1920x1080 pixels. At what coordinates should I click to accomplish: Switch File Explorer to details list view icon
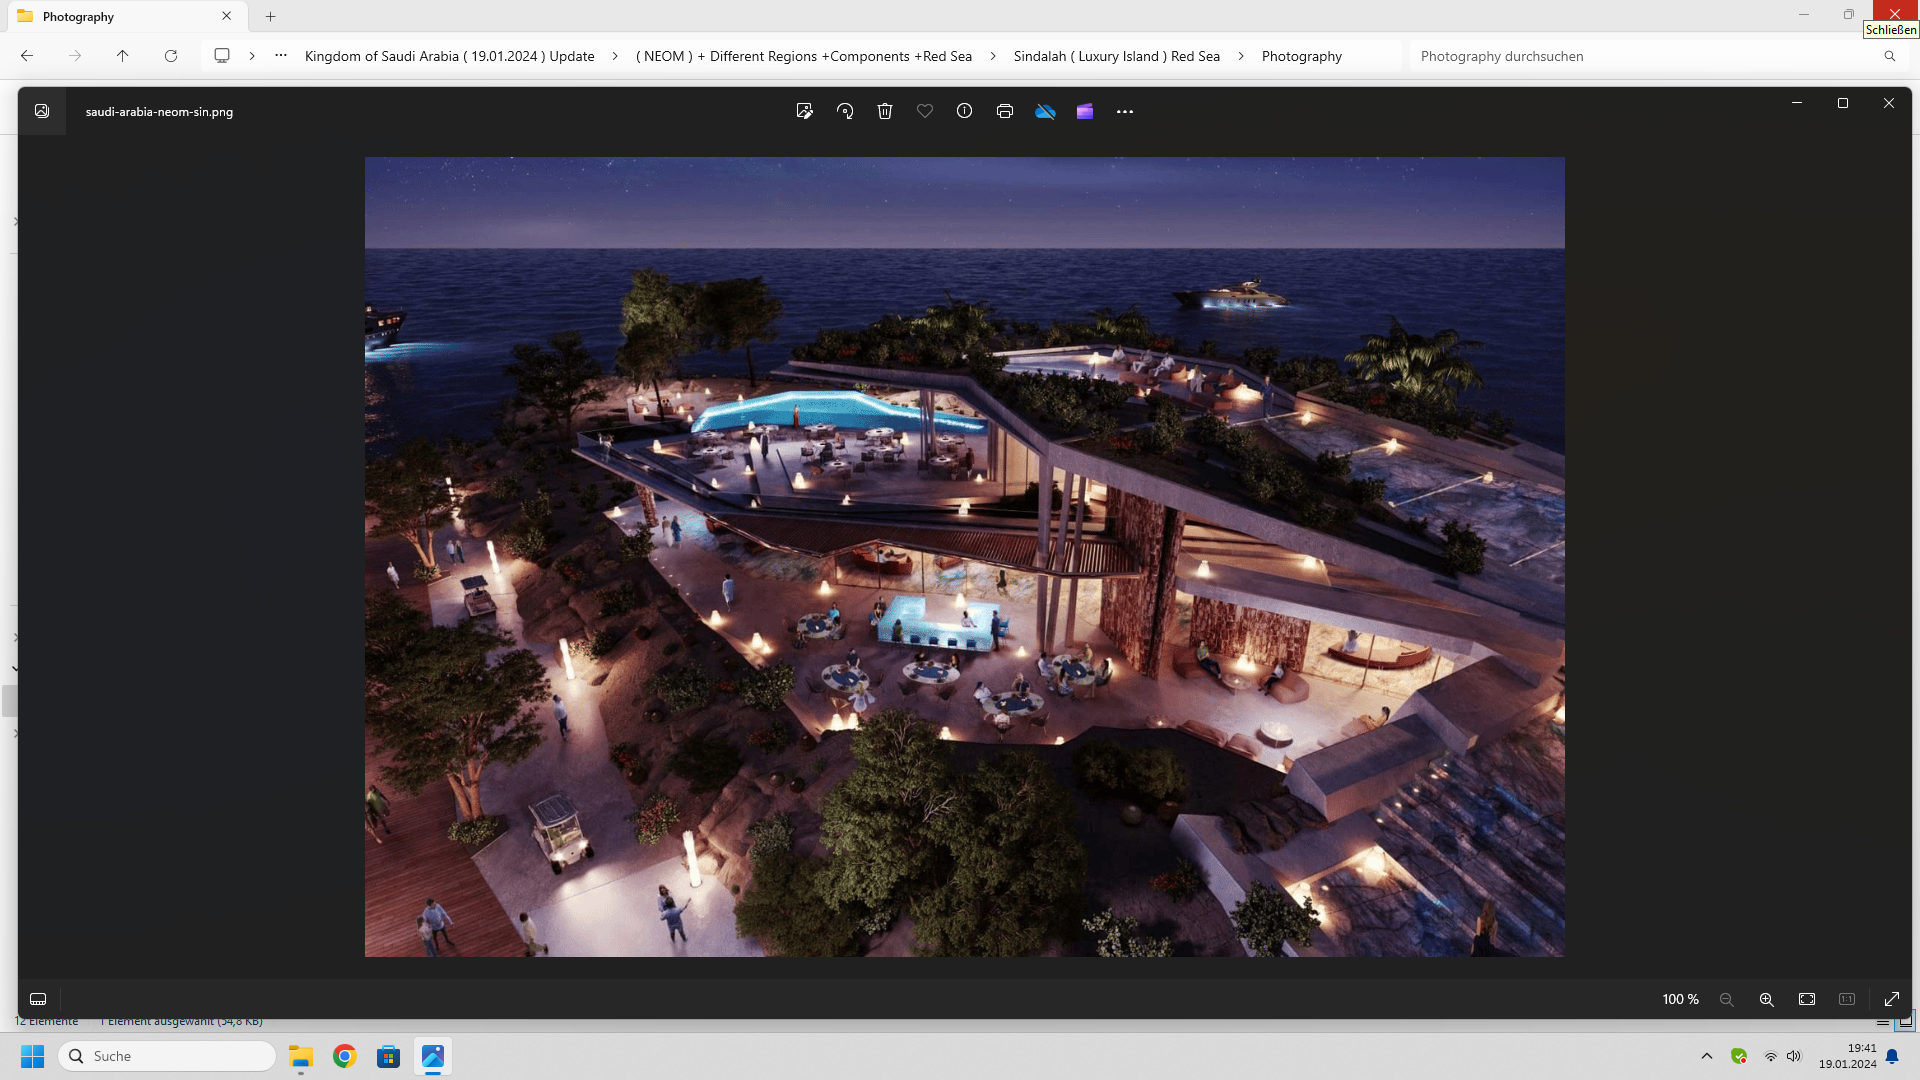(x=1883, y=1022)
